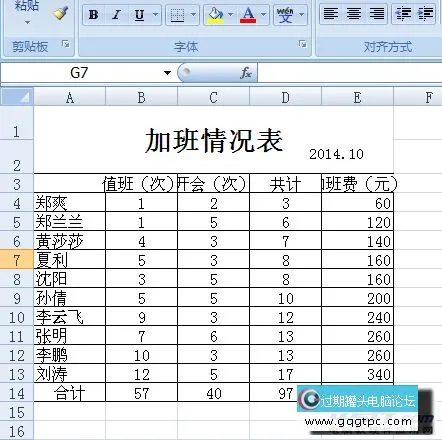Click 刘涛's total cell 17
This screenshot has width=442, height=440.
286,374
